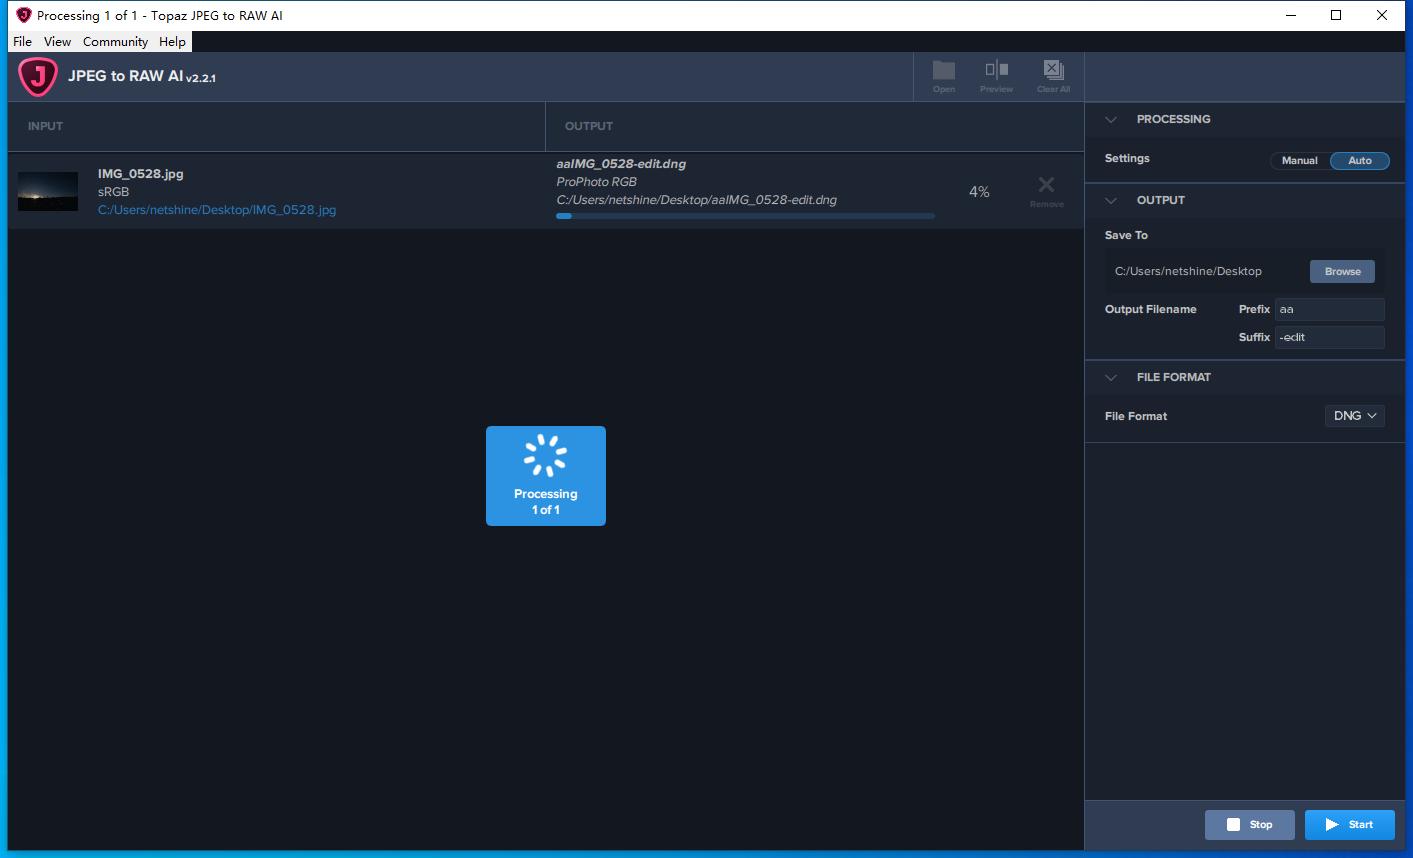Click the 4% progress value

pos(979,191)
